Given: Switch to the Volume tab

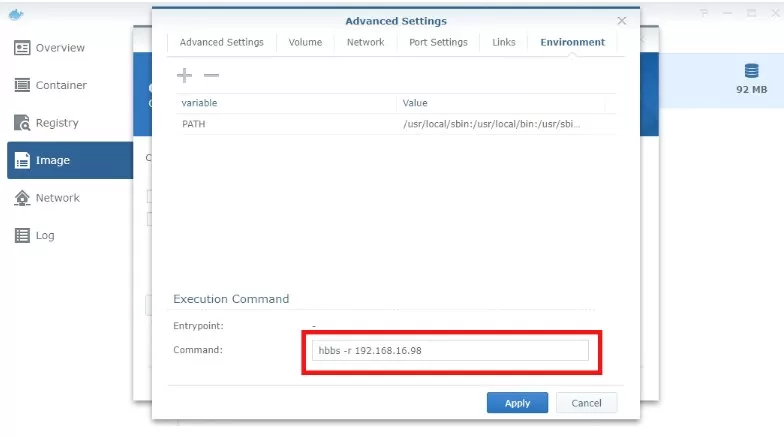Looking at the screenshot, I should (305, 42).
